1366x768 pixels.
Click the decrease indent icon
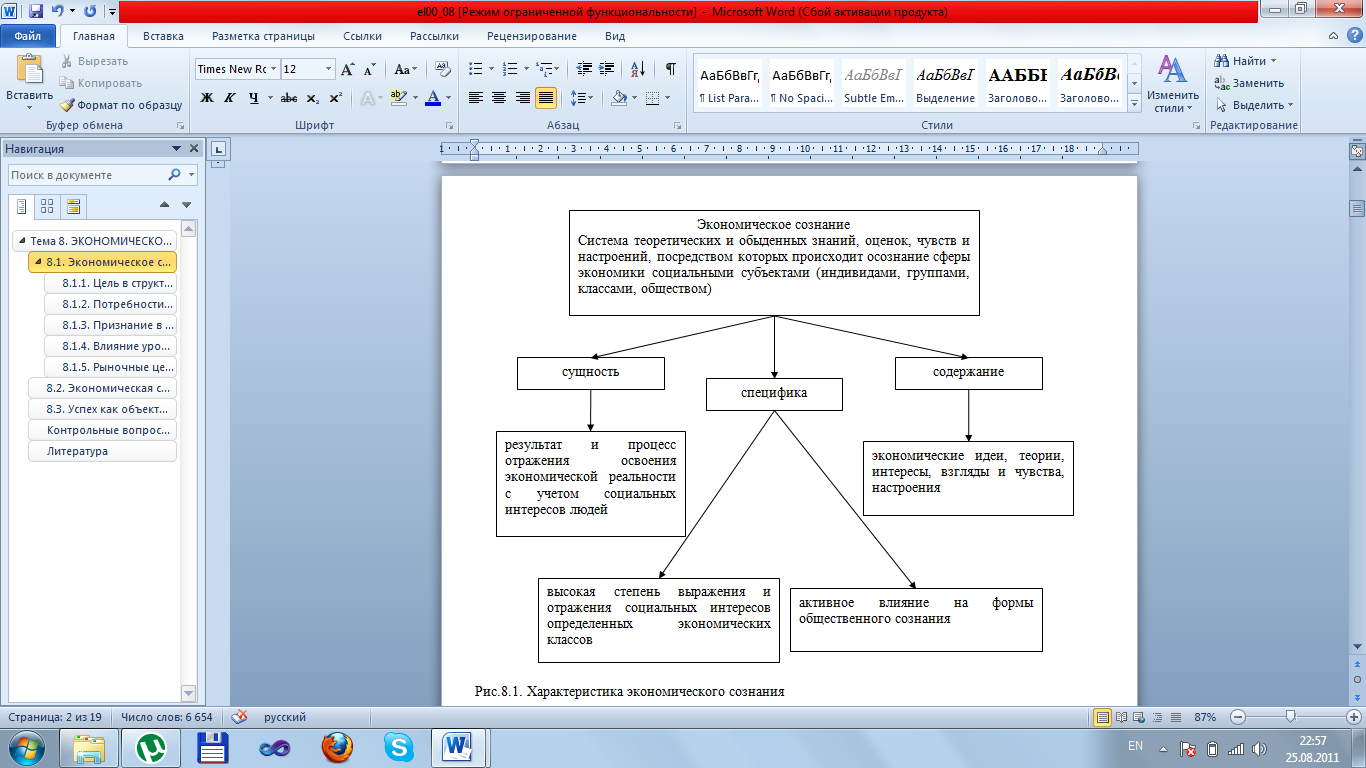pos(584,69)
